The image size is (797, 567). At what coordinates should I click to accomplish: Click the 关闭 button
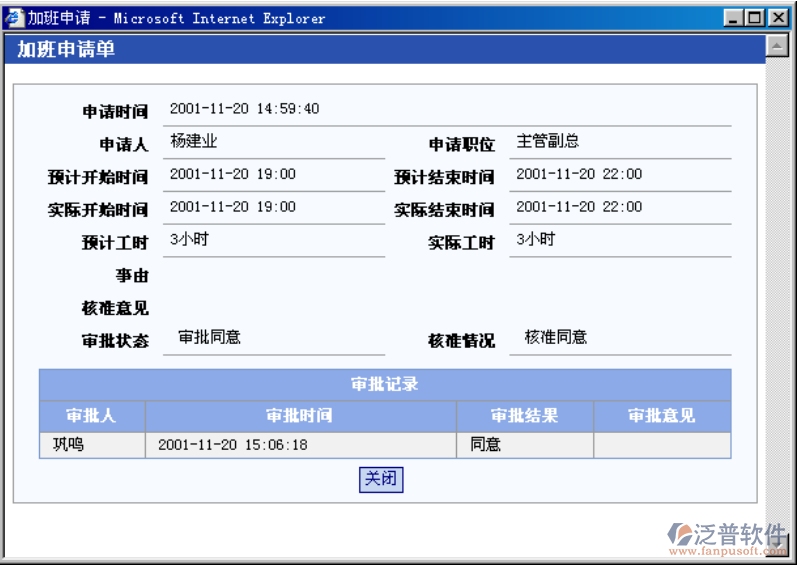pos(381,480)
